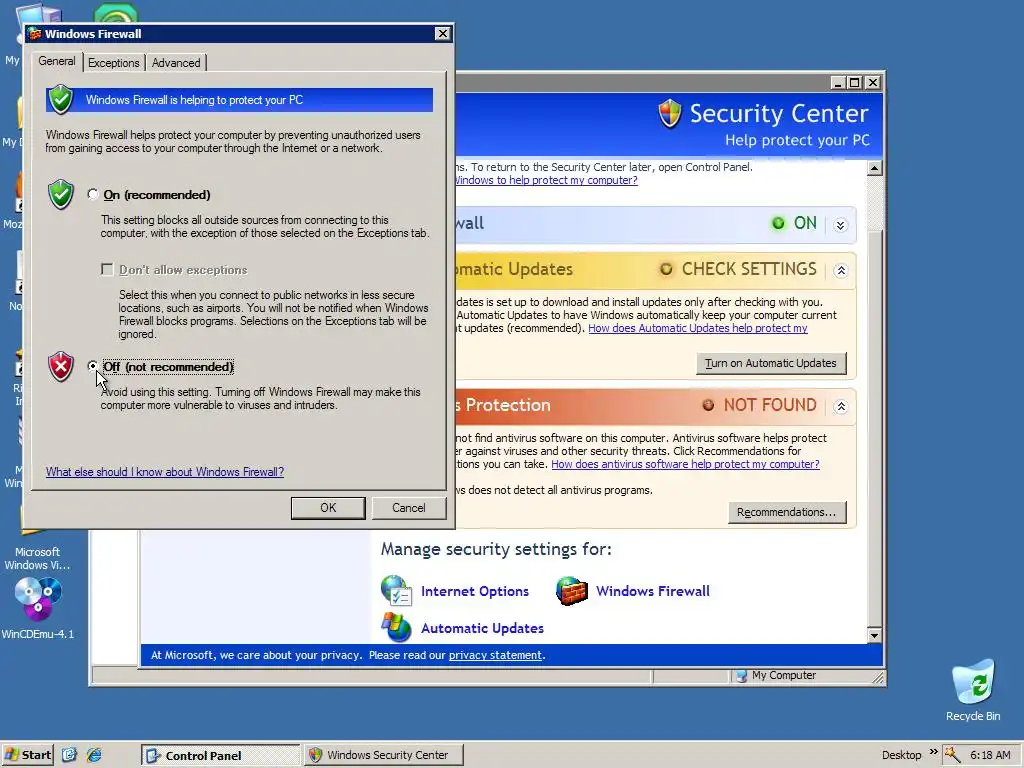Open 'What else should I know about Windows Firewall?' link
The height and width of the screenshot is (768, 1024).
coord(165,472)
